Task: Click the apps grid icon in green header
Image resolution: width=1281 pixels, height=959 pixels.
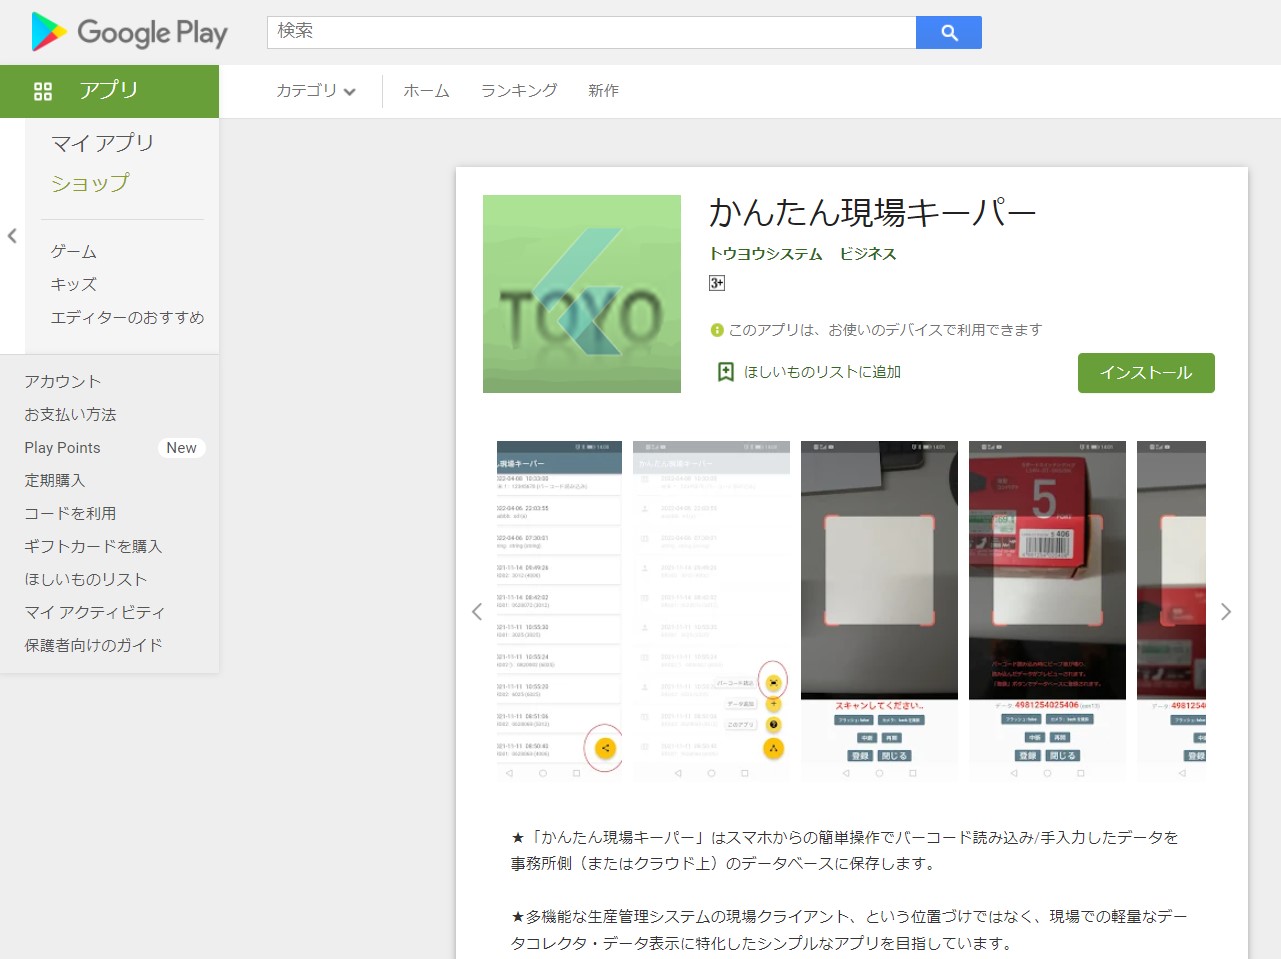Action: click(43, 91)
